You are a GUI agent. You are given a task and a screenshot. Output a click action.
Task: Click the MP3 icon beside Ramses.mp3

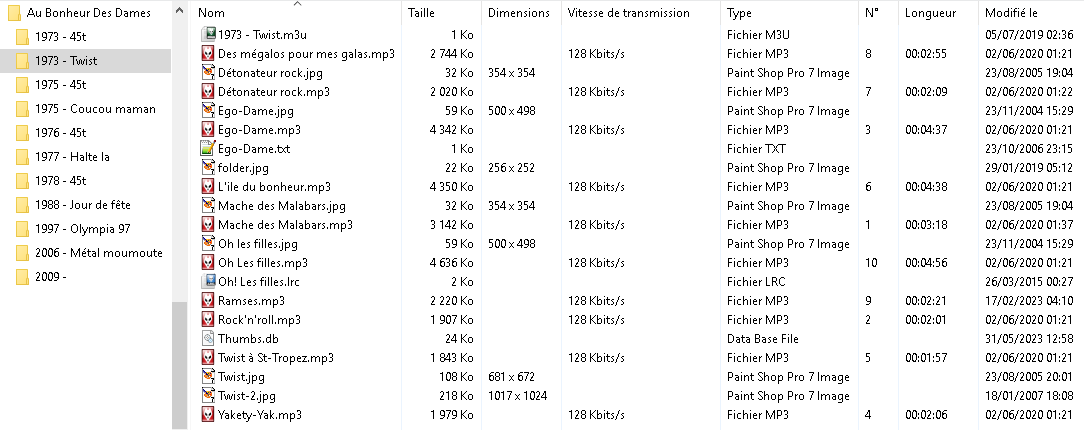pos(207,301)
